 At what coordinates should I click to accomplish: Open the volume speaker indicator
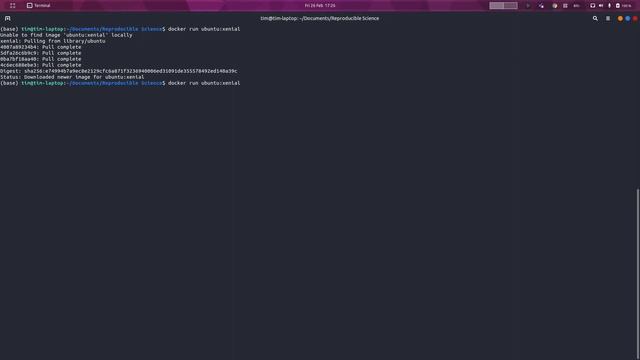[601, 6]
